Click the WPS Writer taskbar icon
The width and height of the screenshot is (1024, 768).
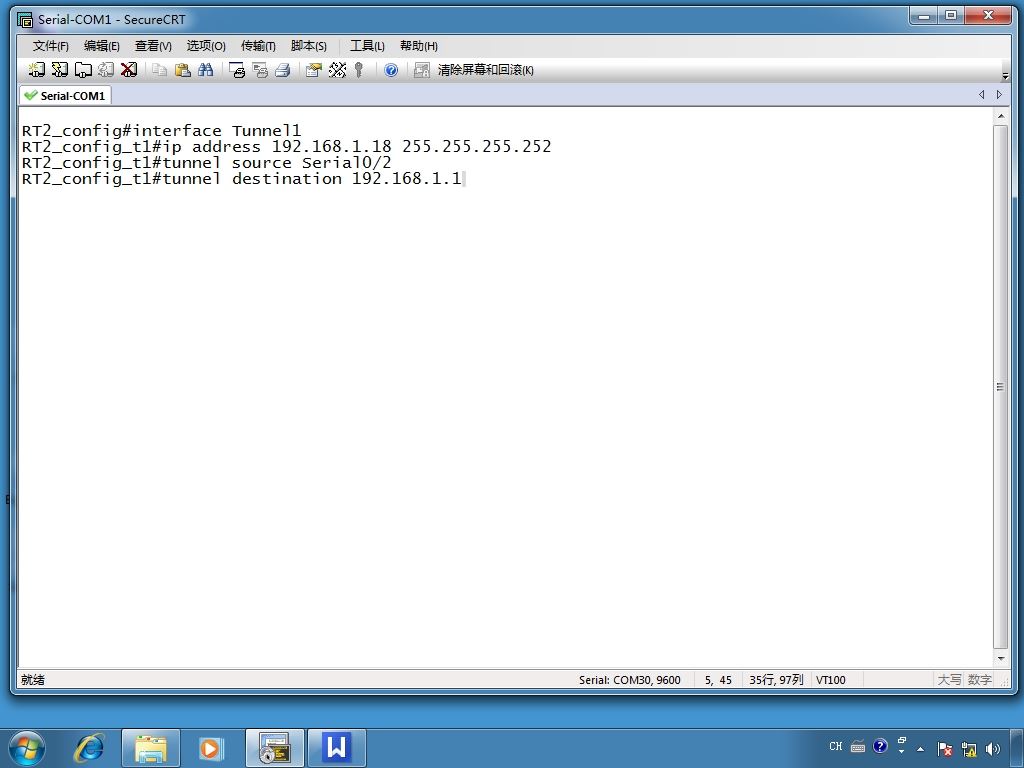click(336, 748)
